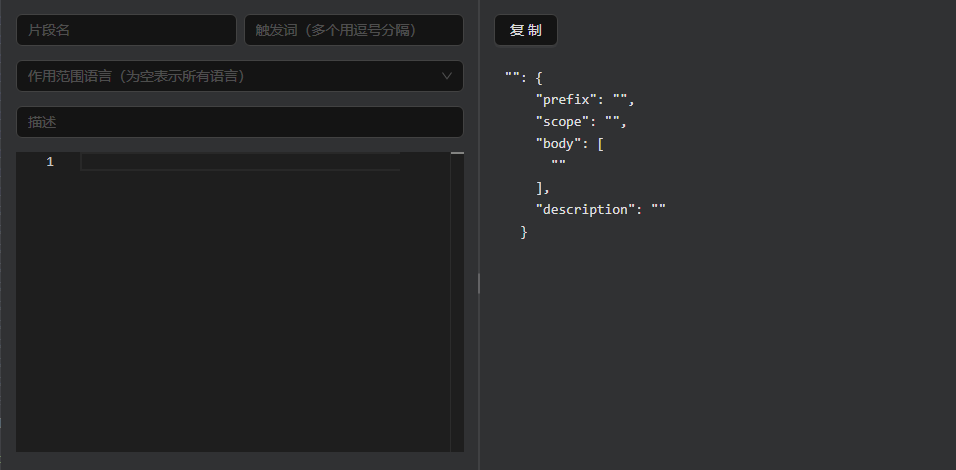The image size is (956, 470).
Task: Click the "scope" key in JSON output
Action: 560,122
